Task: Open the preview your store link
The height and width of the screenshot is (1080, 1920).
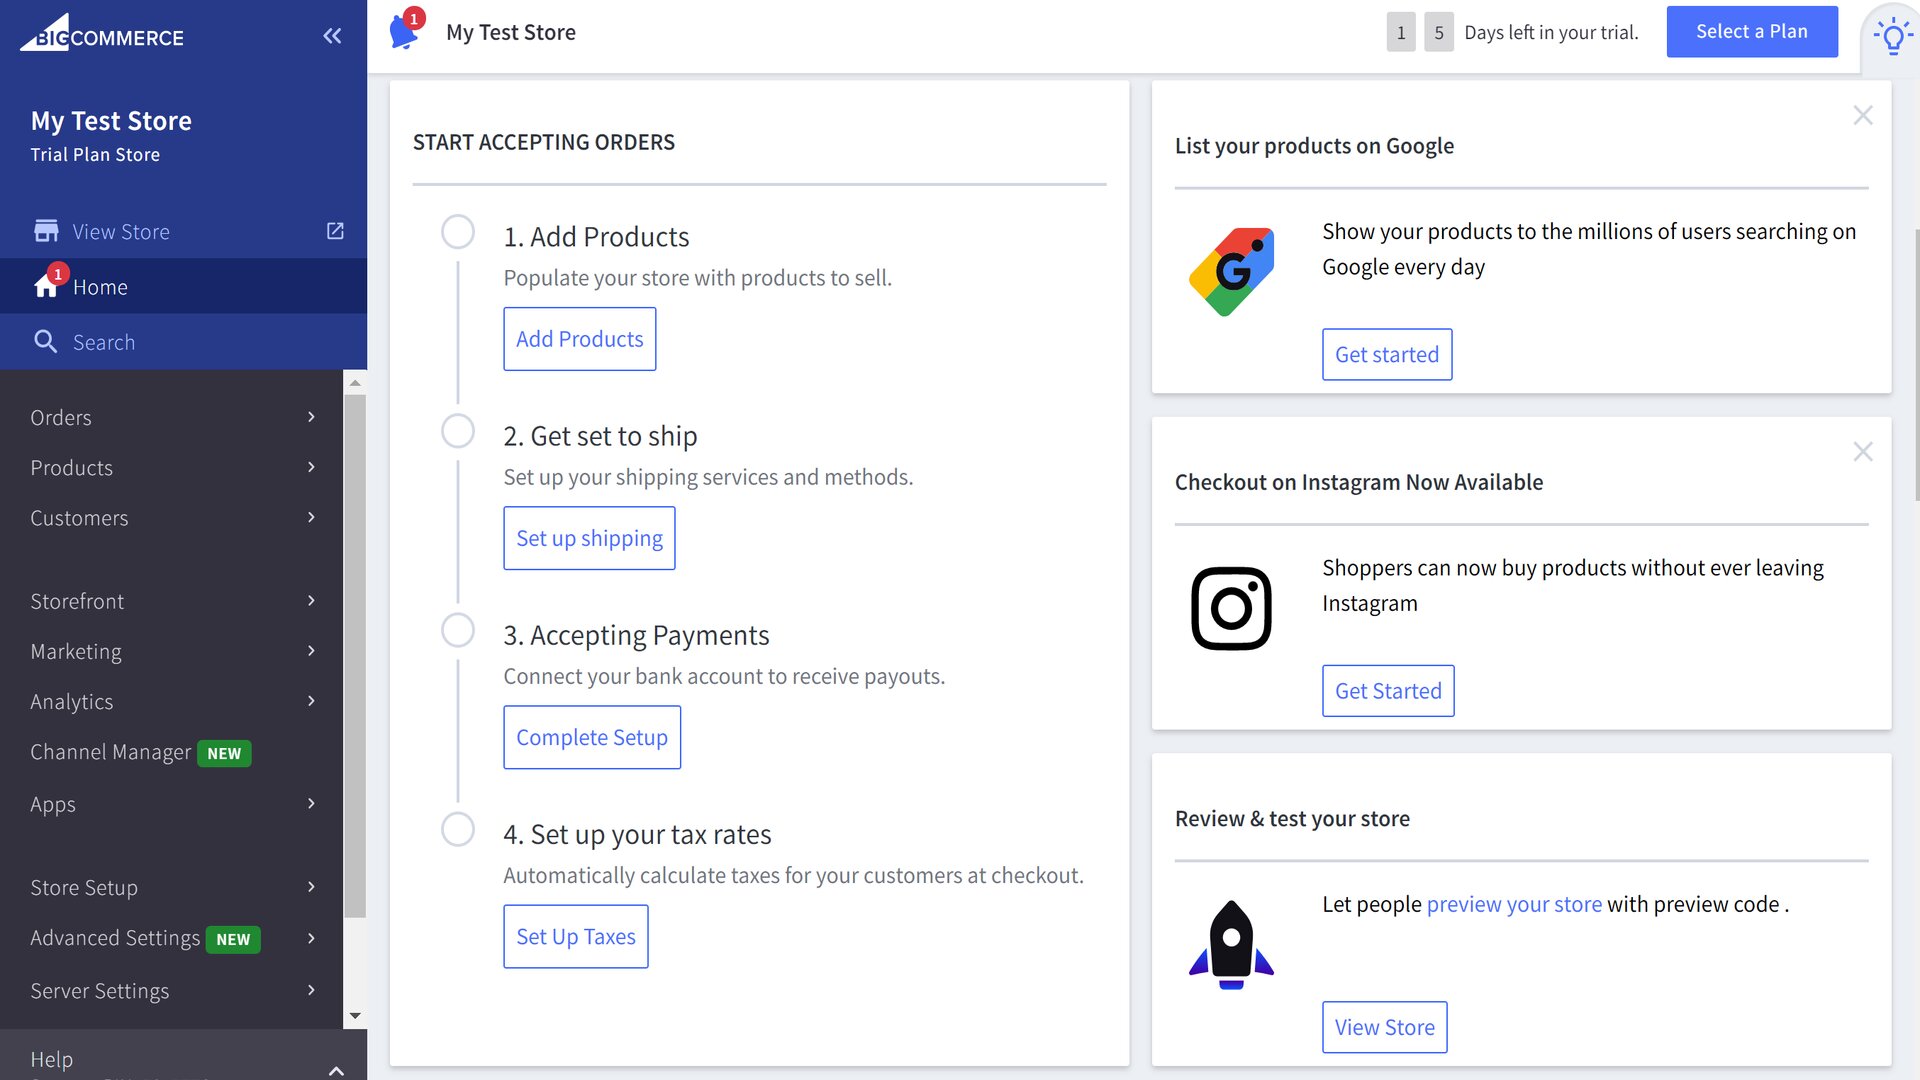Action: [1513, 904]
